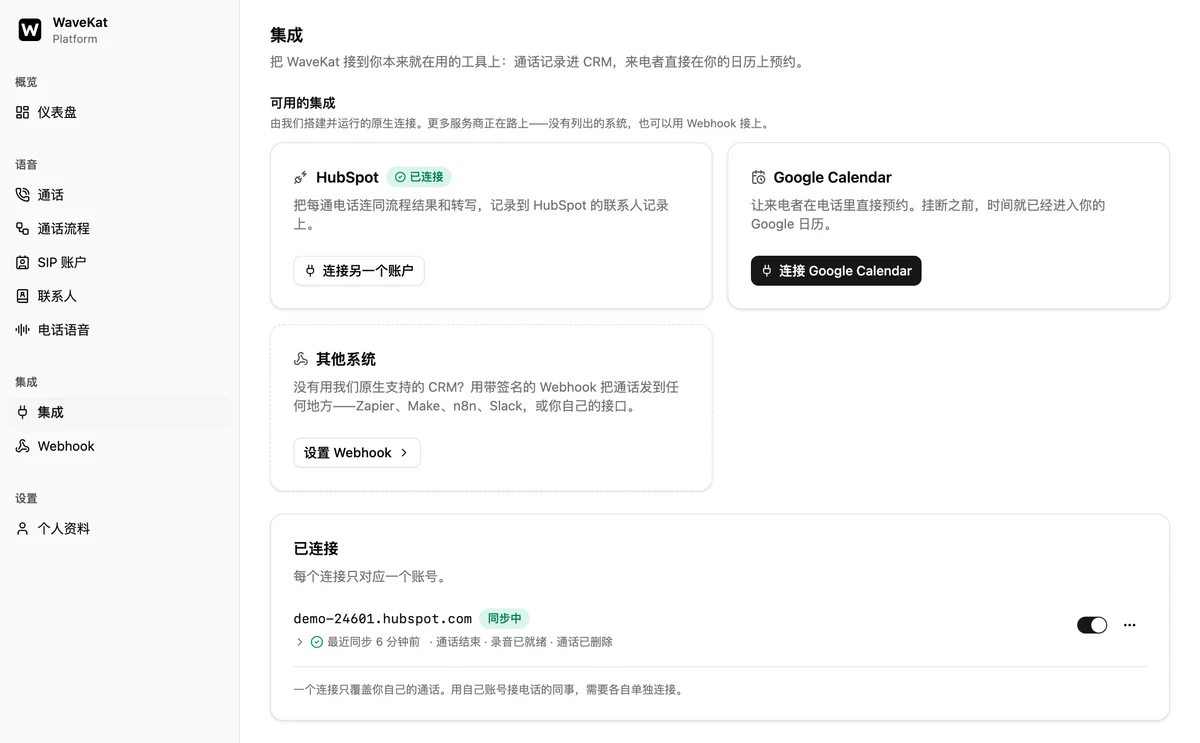Viewport: 1200px width, 743px height.
Task: Click the contact book icon beside 联系人
Action: tap(22, 296)
